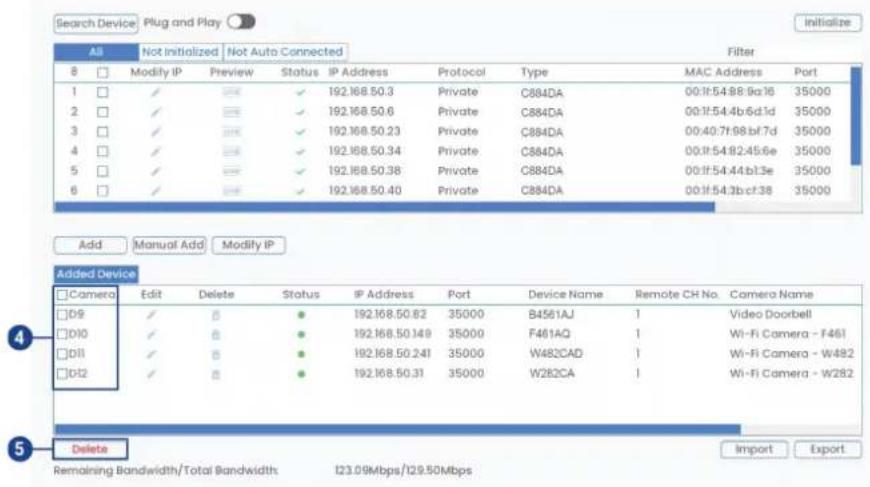Click Modify IP pencil for 192.168.50.6
The height and width of the screenshot is (487, 870).
click(x=156, y=112)
